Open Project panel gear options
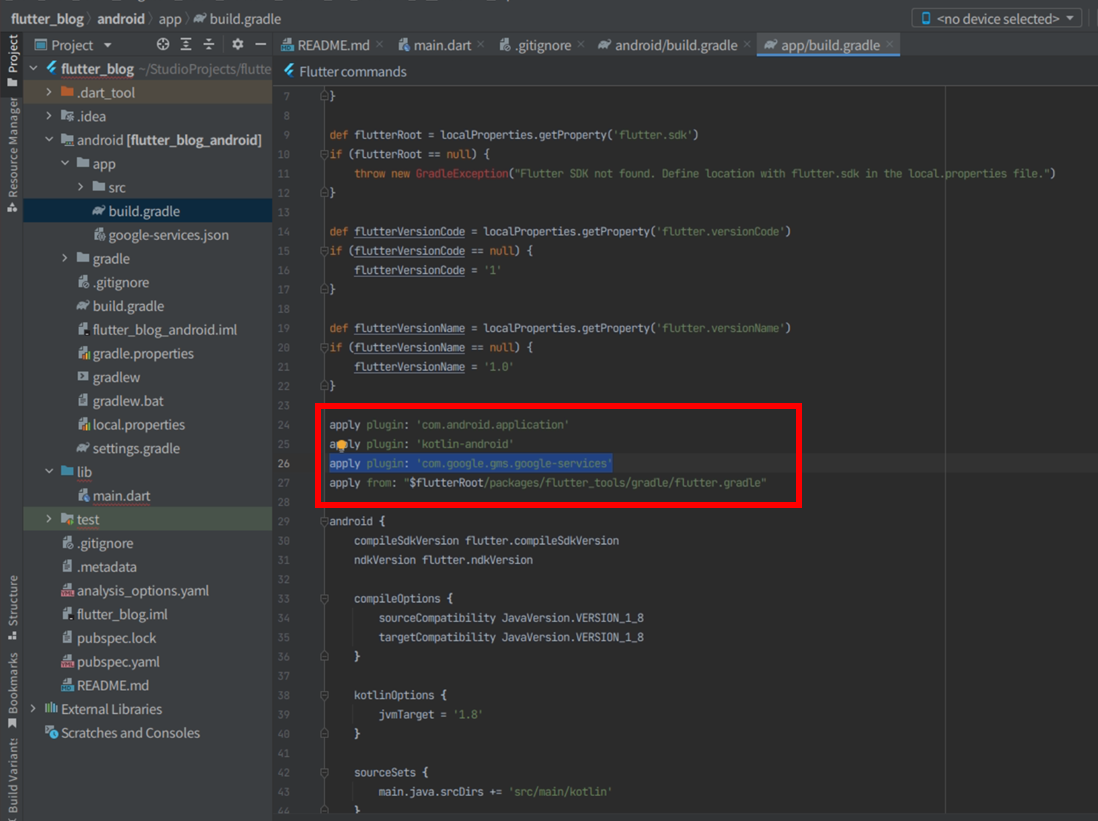The height and width of the screenshot is (821, 1098). coord(237,45)
